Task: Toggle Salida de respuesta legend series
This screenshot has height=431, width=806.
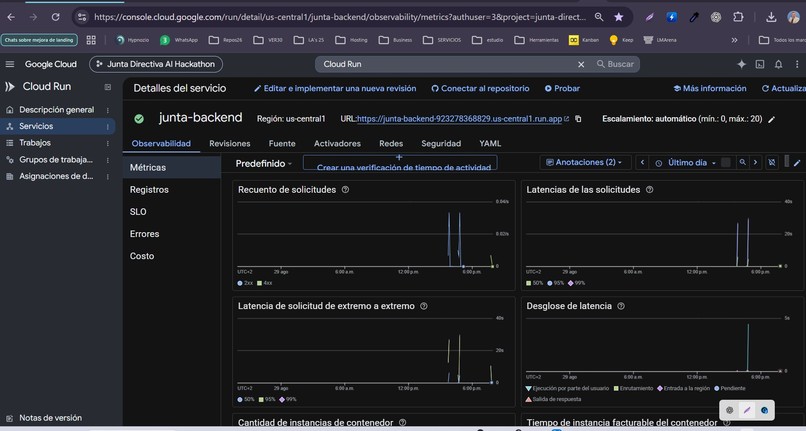Action: coord(554,399)
